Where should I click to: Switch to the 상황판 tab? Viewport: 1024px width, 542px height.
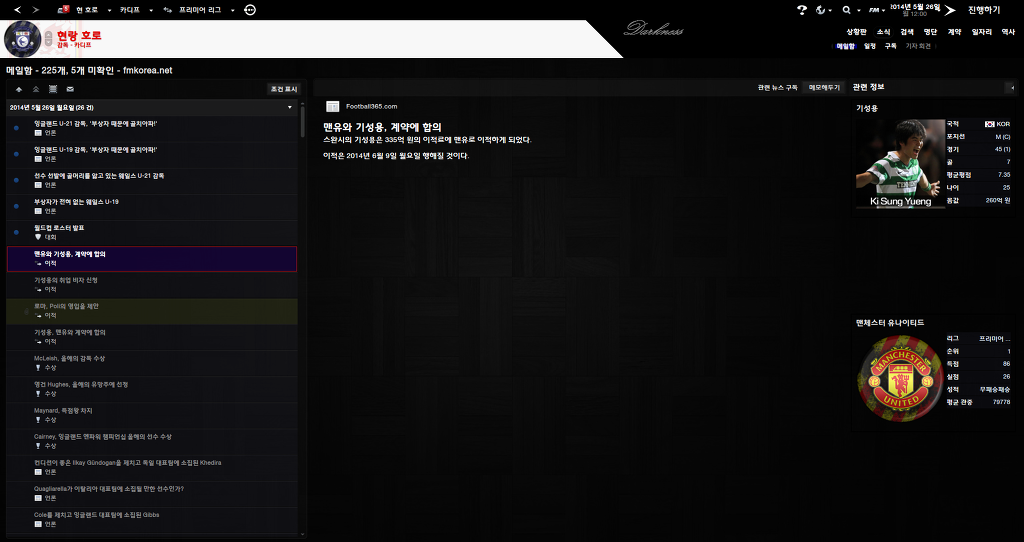(856, 31)
